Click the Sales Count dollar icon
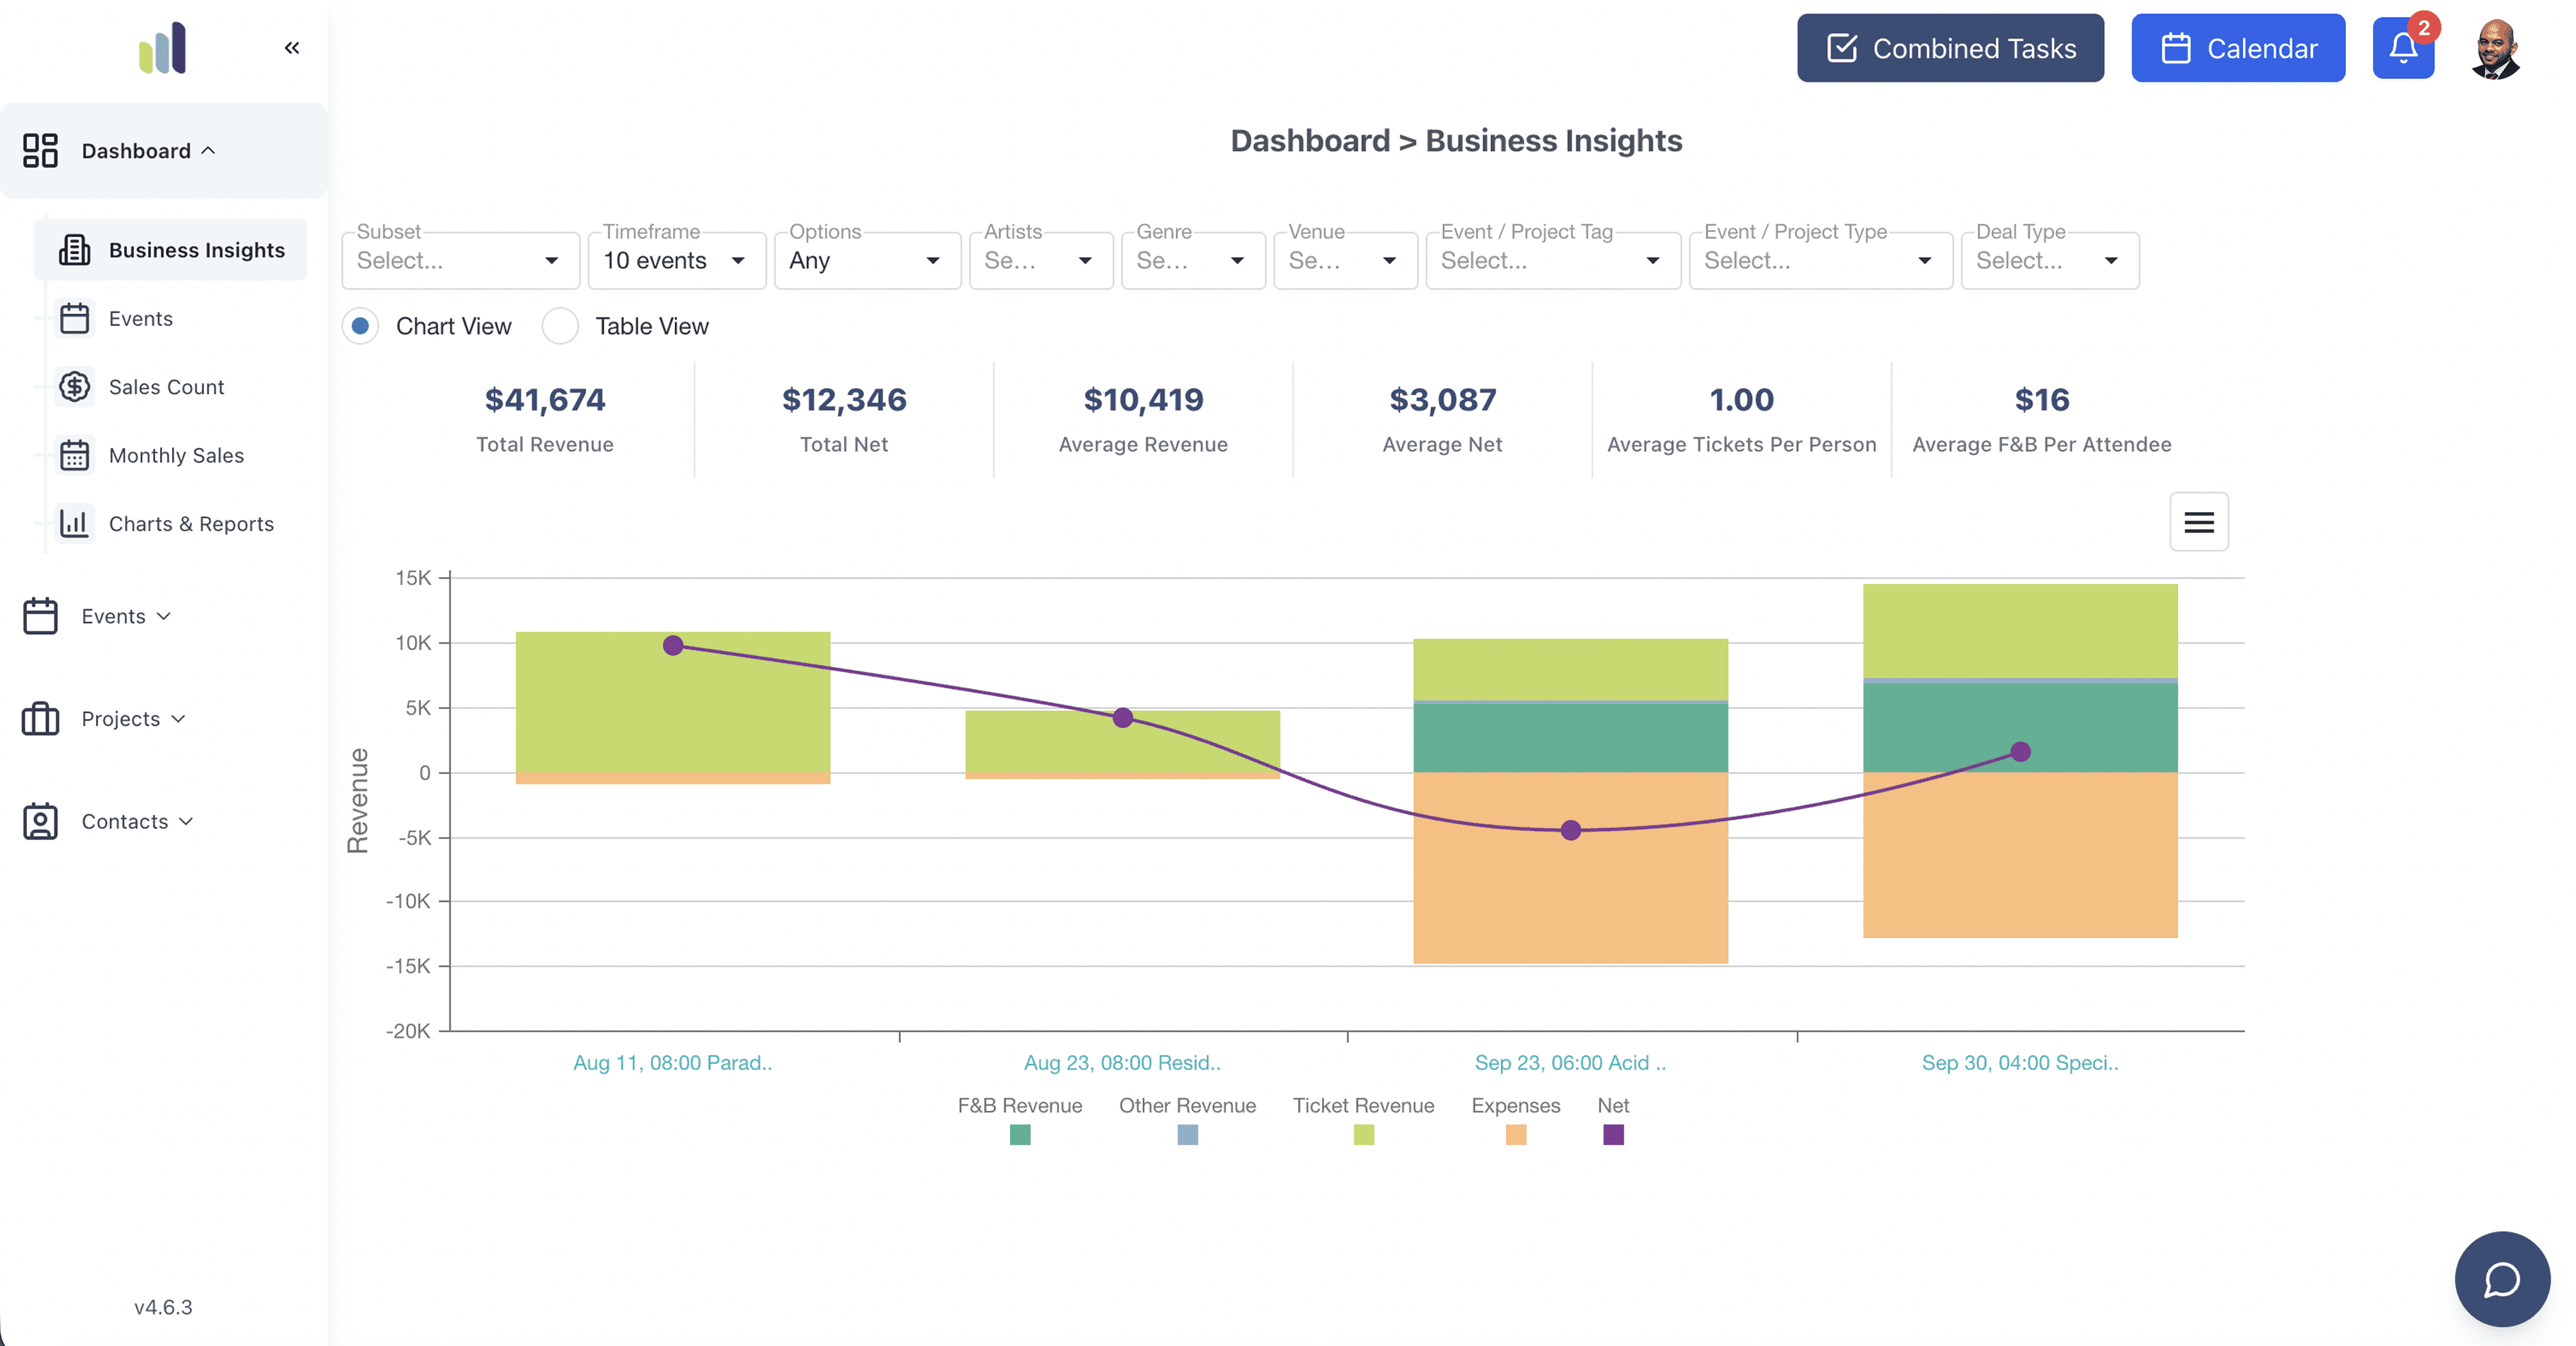Viewport: 2576px width, 1346px height. [74, 387]
